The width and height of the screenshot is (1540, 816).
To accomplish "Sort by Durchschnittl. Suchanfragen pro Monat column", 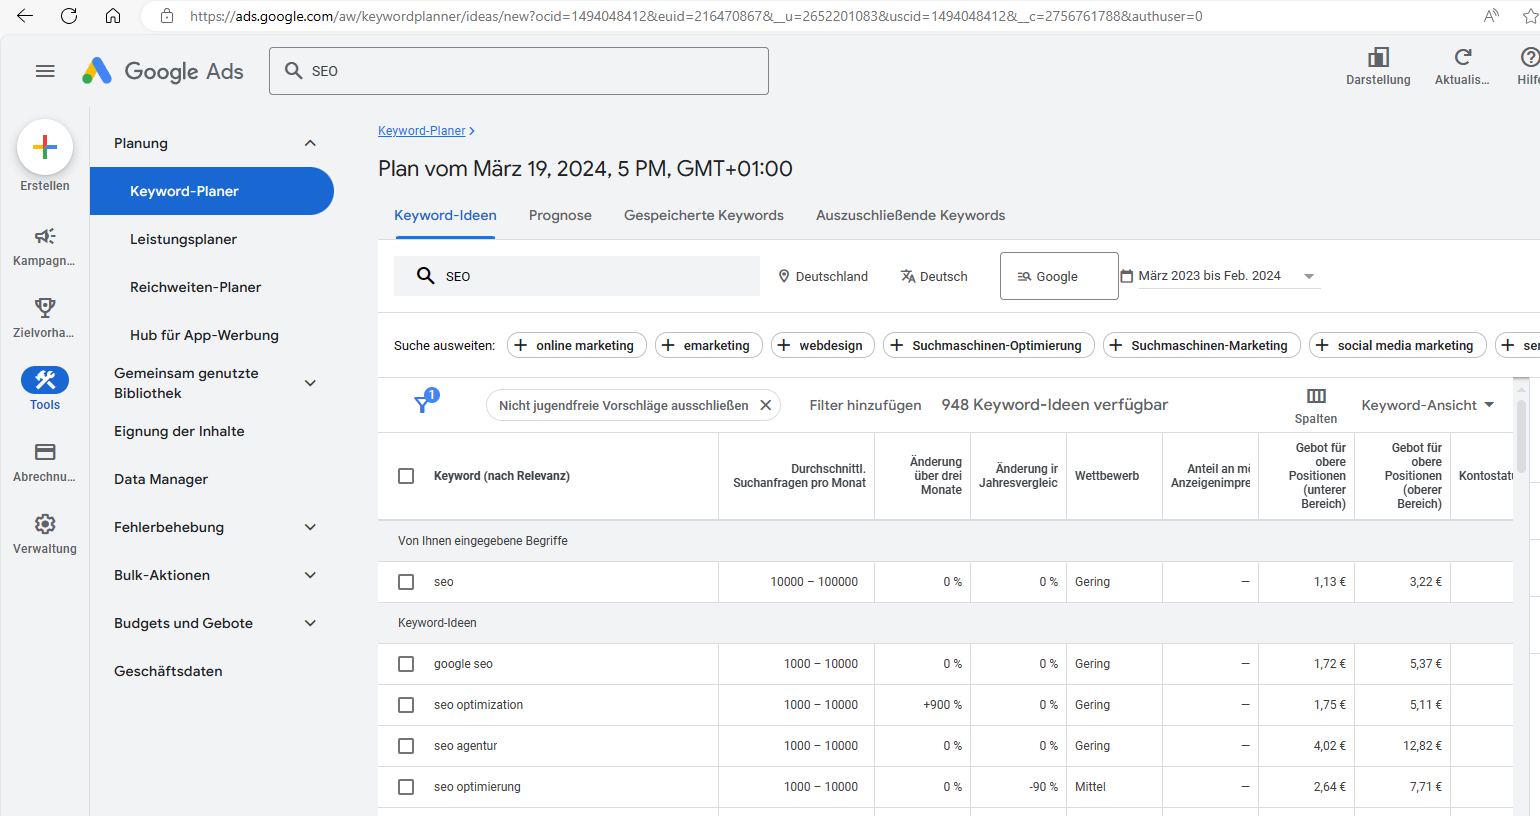I will (799, 476).
